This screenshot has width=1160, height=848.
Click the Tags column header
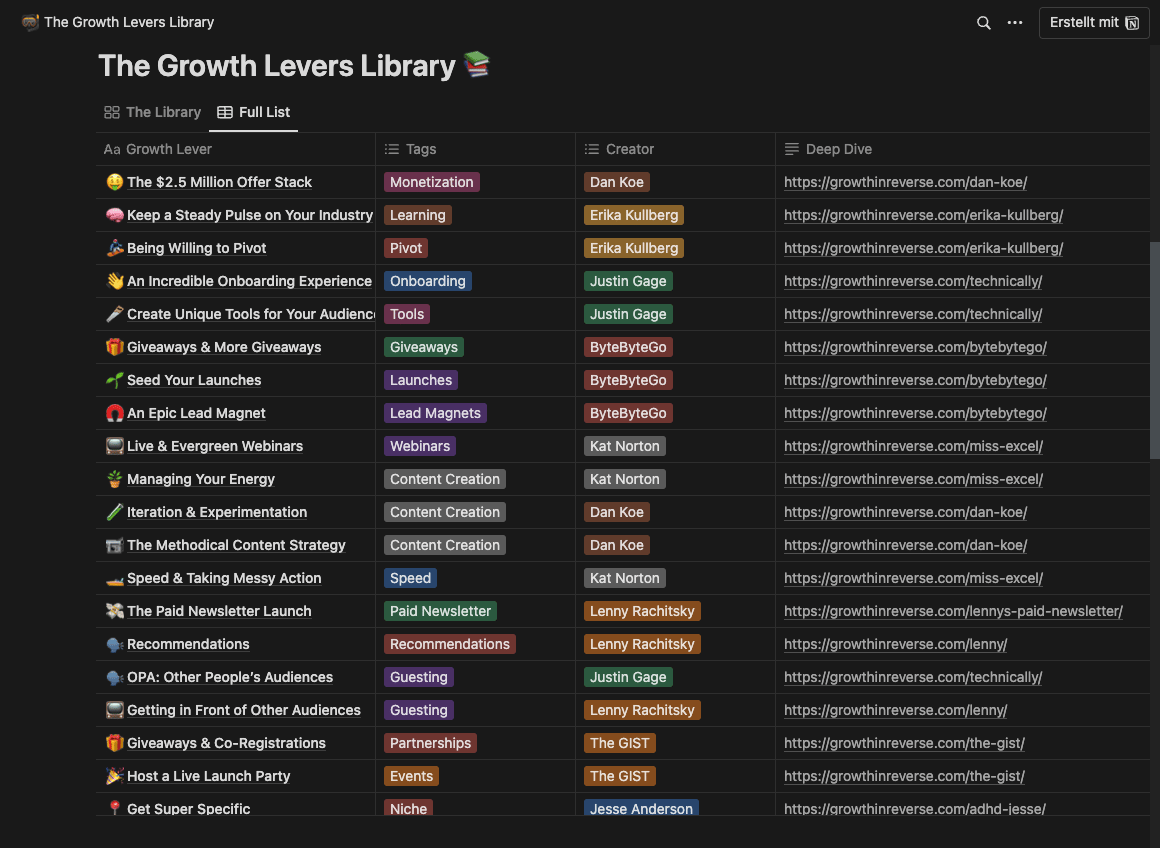pos(475,149)
